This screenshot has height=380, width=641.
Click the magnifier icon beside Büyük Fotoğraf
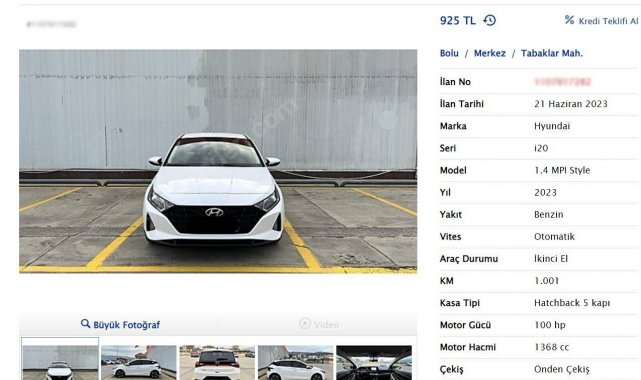[85, 324]
